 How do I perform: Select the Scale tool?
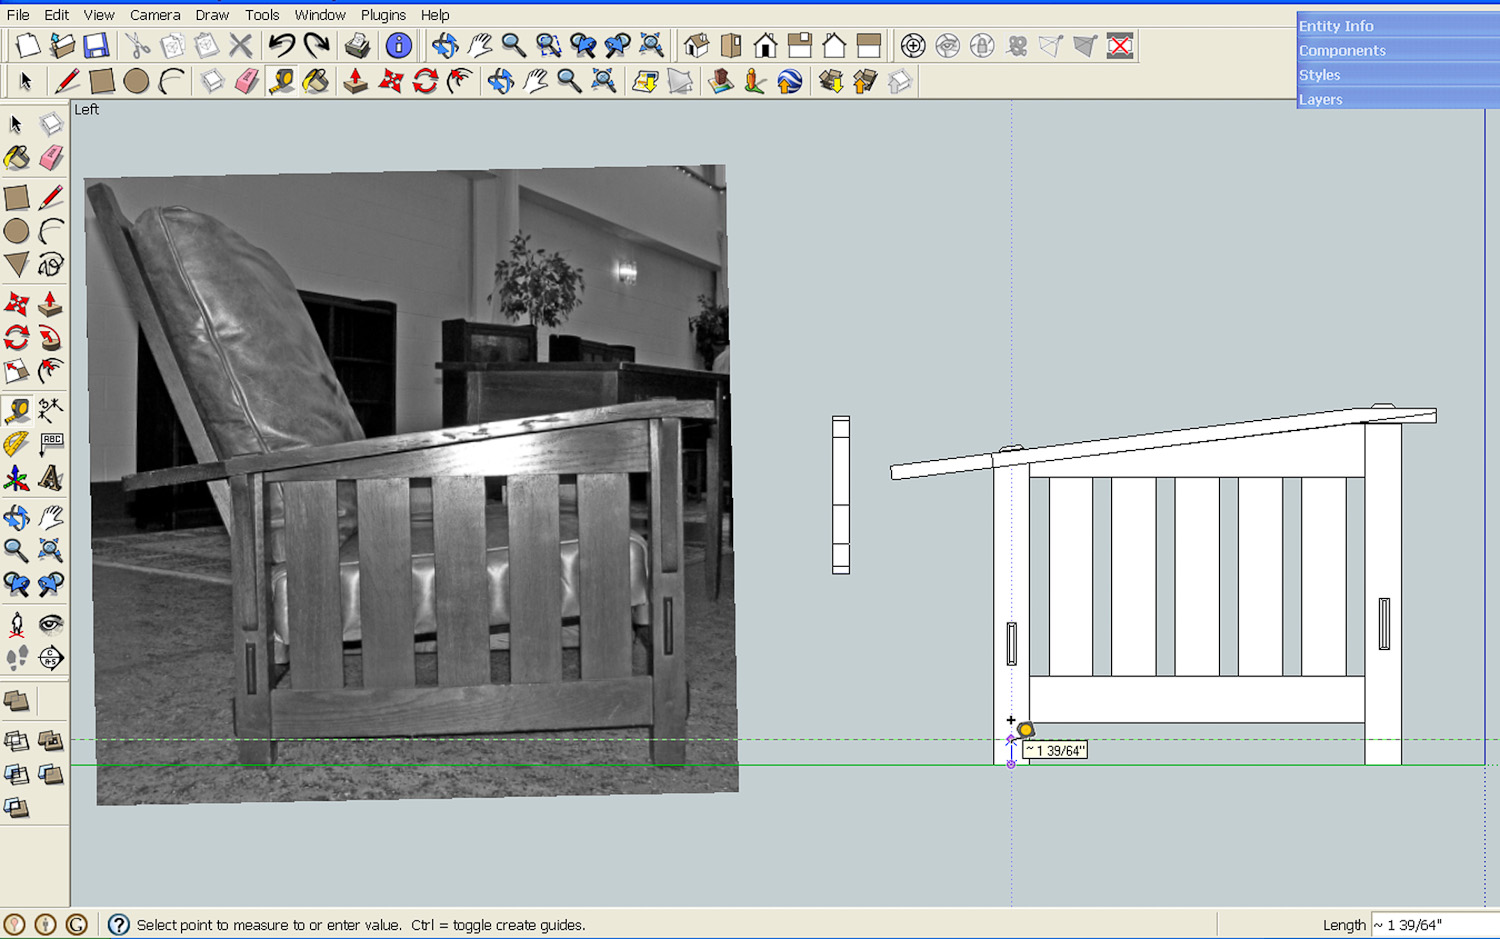click(x=17, y=371)
